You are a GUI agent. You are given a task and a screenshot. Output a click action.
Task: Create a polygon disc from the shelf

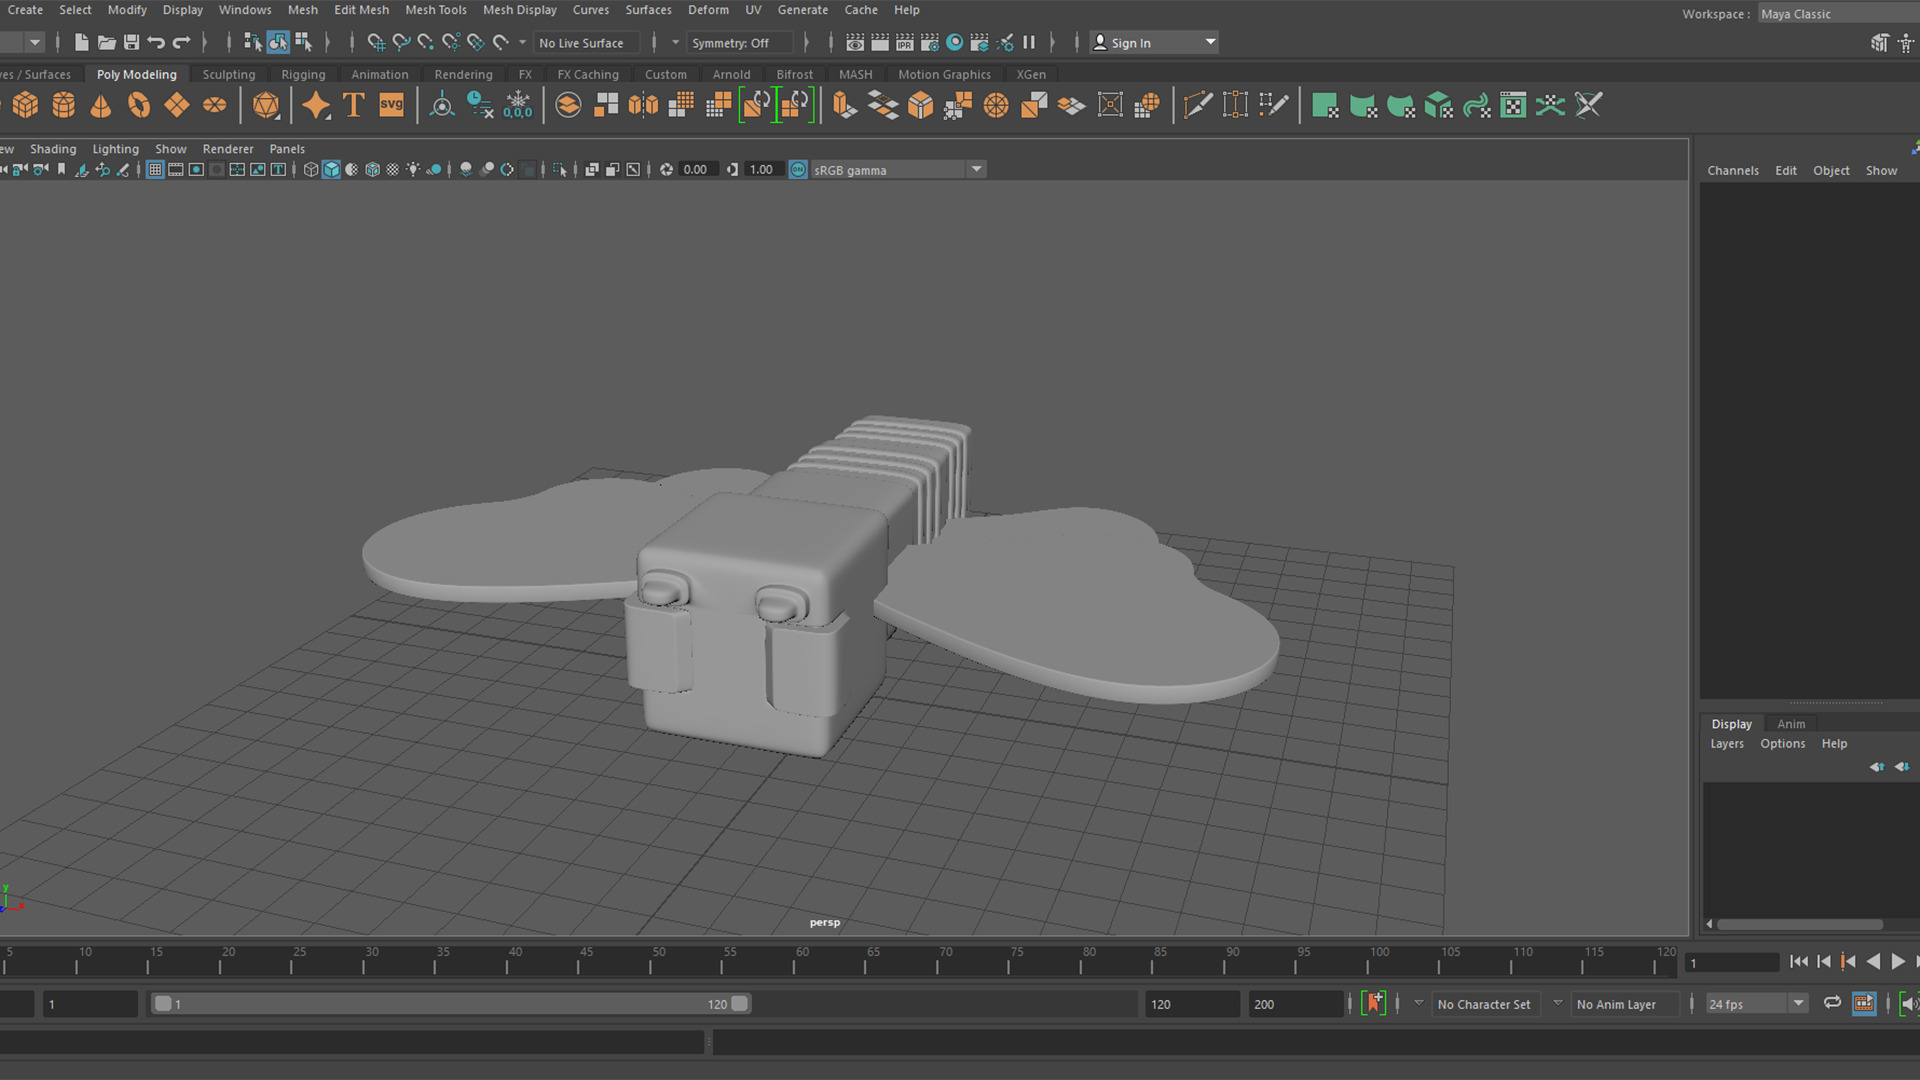(x=215, y=105)
